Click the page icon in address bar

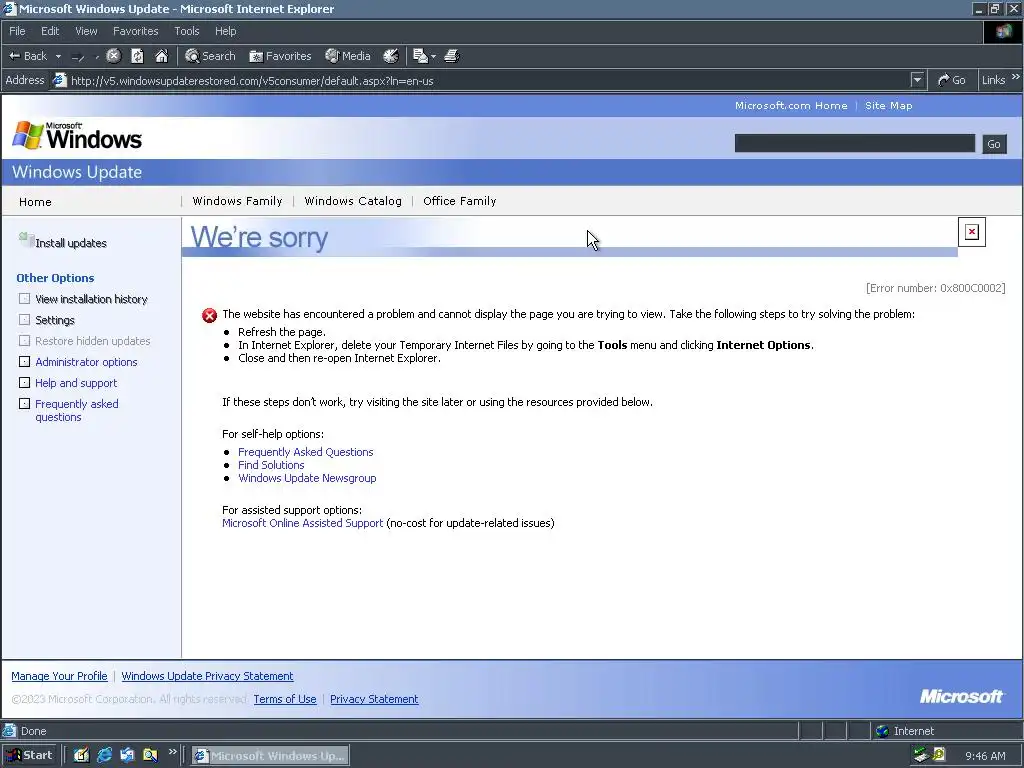[59, 80]
